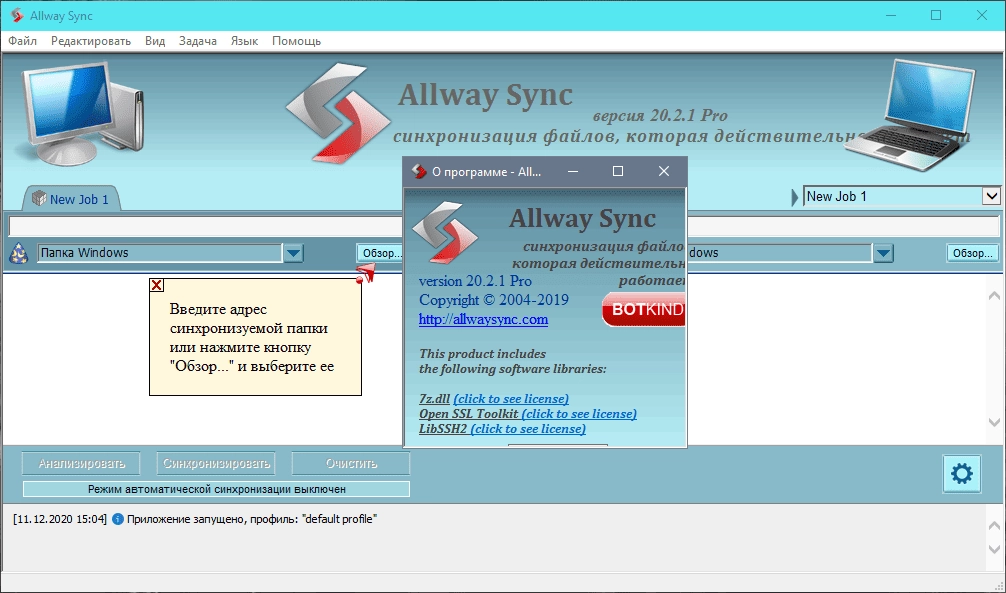1006x593 pixels.
Task: Click the left Обзор... browse button
Action: coord(379,253)
